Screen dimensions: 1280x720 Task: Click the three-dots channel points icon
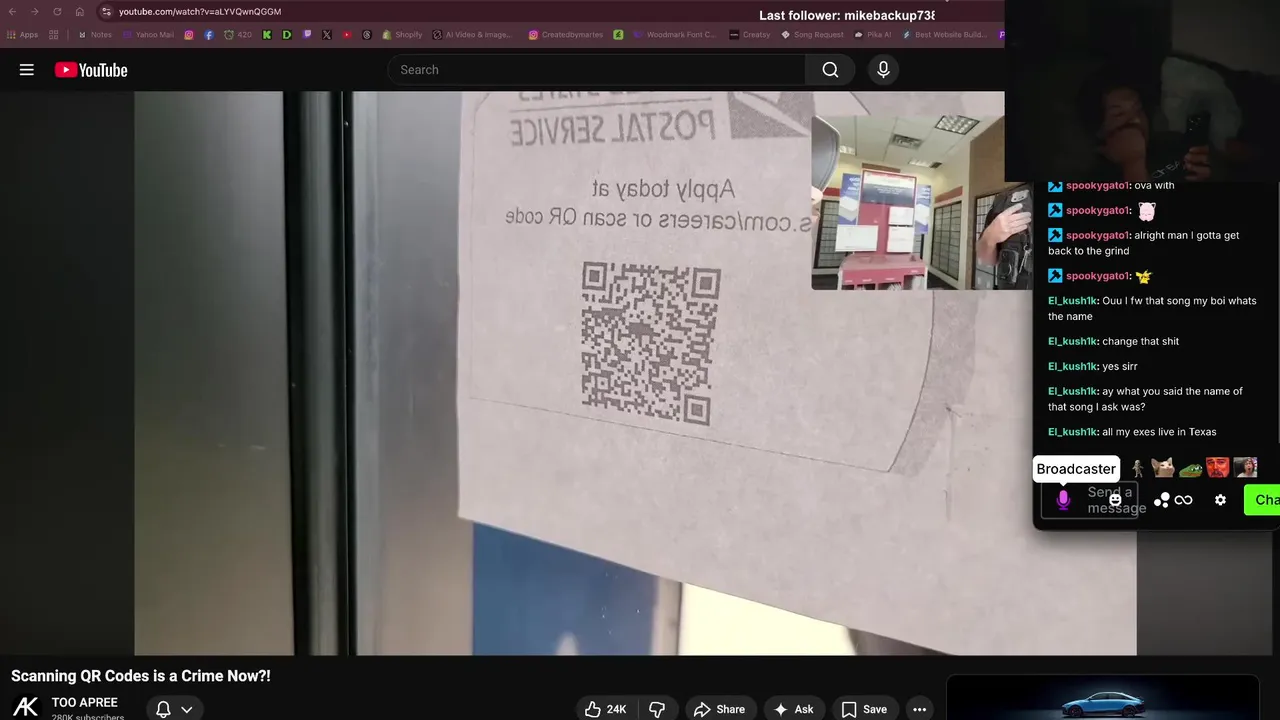coord(1161,500)
